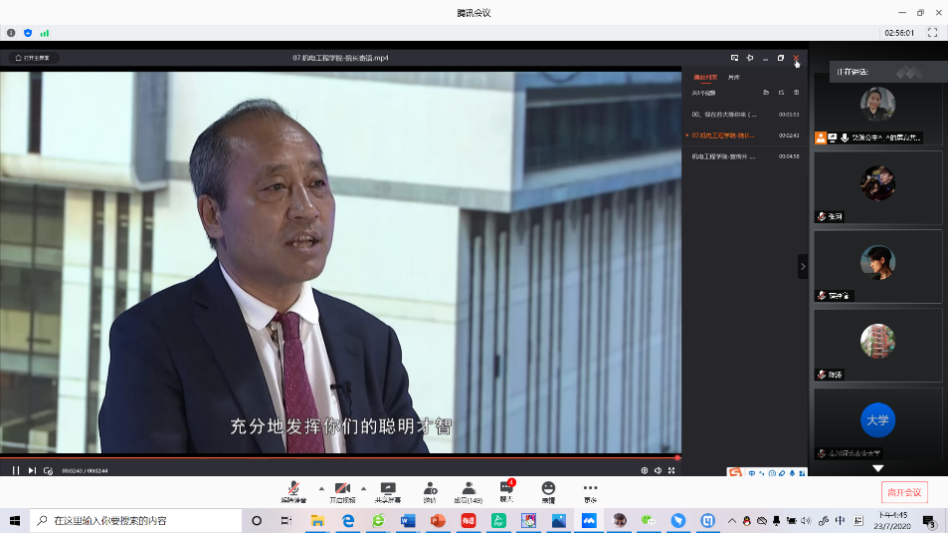
Task: Turn on the camera with 开启视频
Action: pos(342,489)
